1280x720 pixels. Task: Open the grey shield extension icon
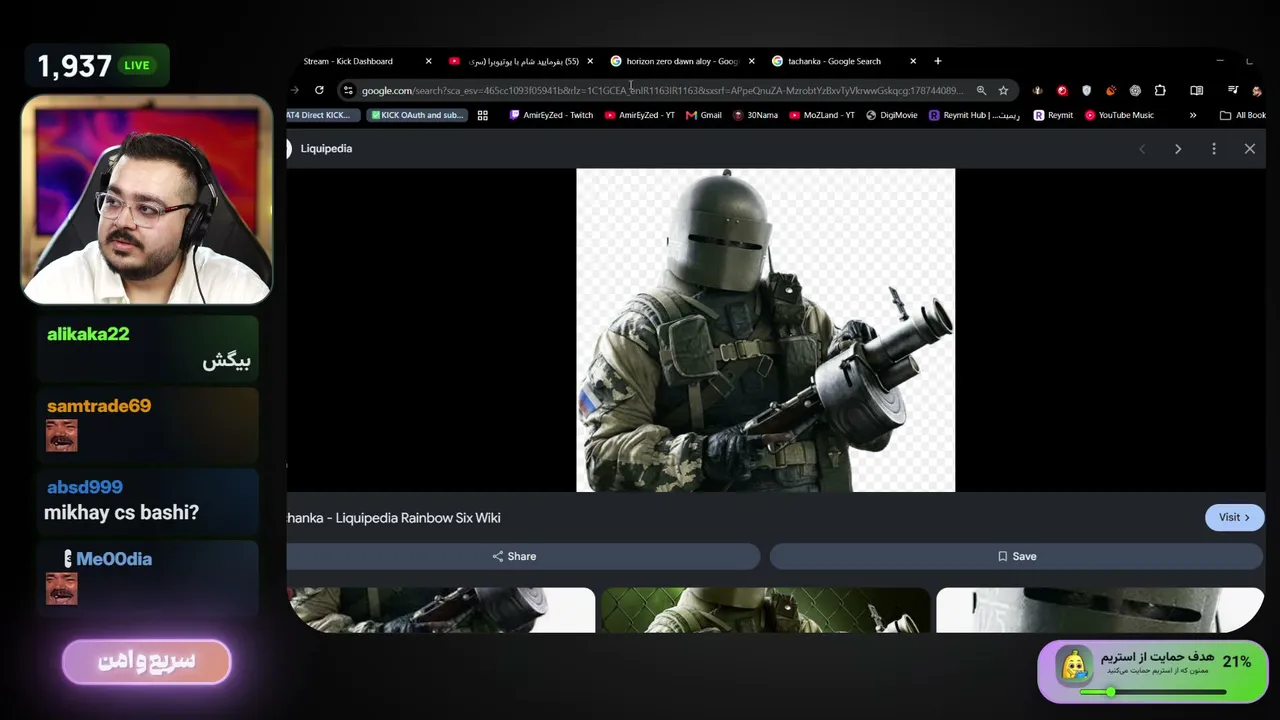coord(1087,90)
